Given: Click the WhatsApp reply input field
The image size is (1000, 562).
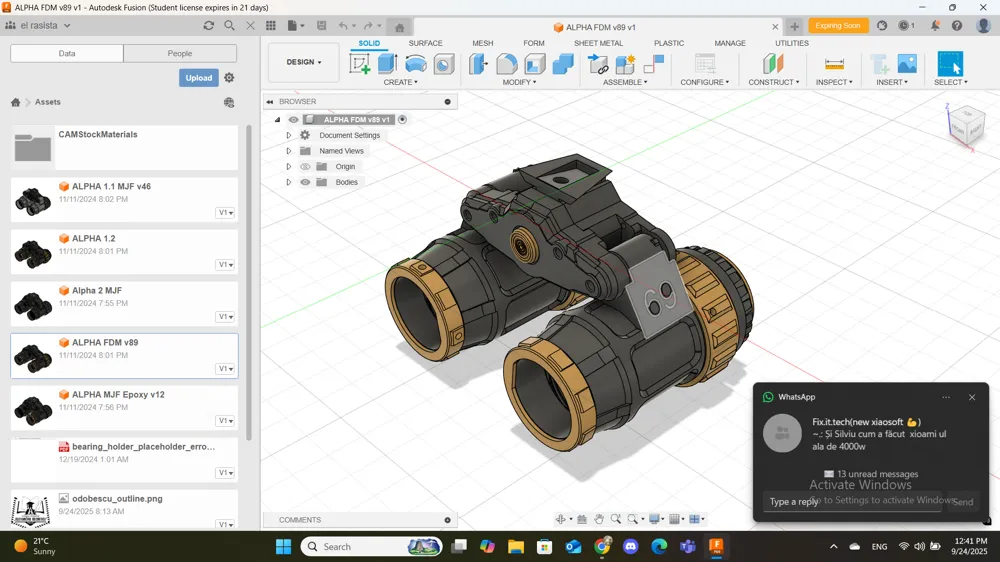Looking at the screenshot, I should (x=852, y=502).
